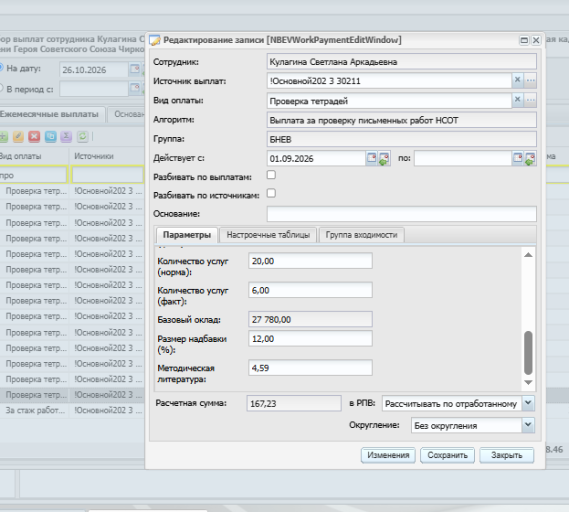Screen dimensions: 569x512
Task: Click the empty по date field
Action: (x=463, y=159)
